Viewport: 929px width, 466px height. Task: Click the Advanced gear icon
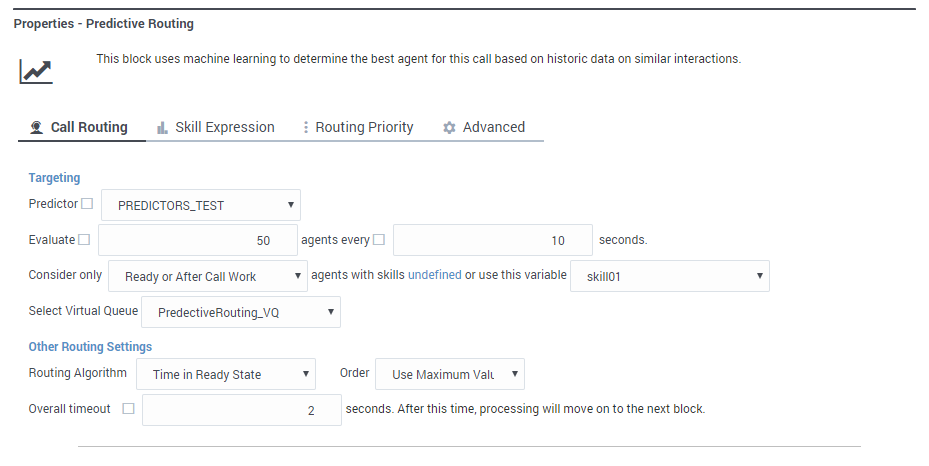[449, 128]
